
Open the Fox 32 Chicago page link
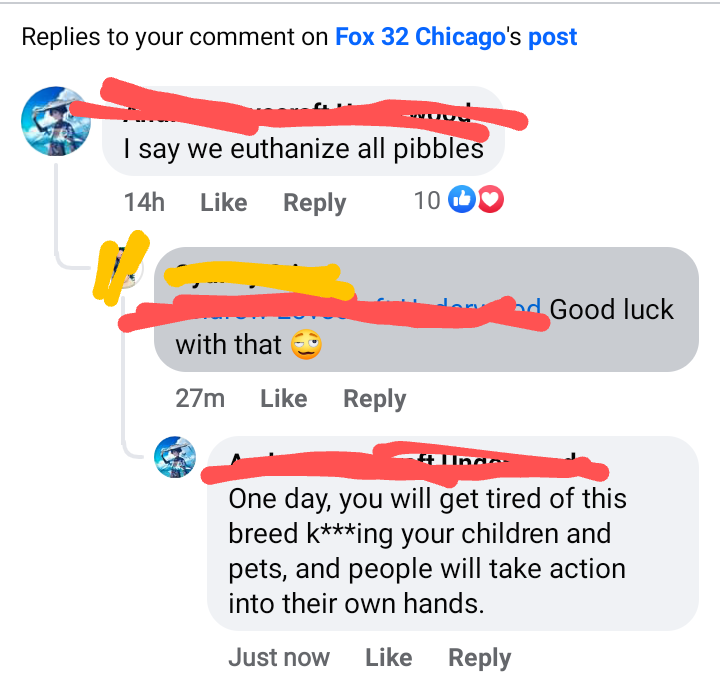420,37
